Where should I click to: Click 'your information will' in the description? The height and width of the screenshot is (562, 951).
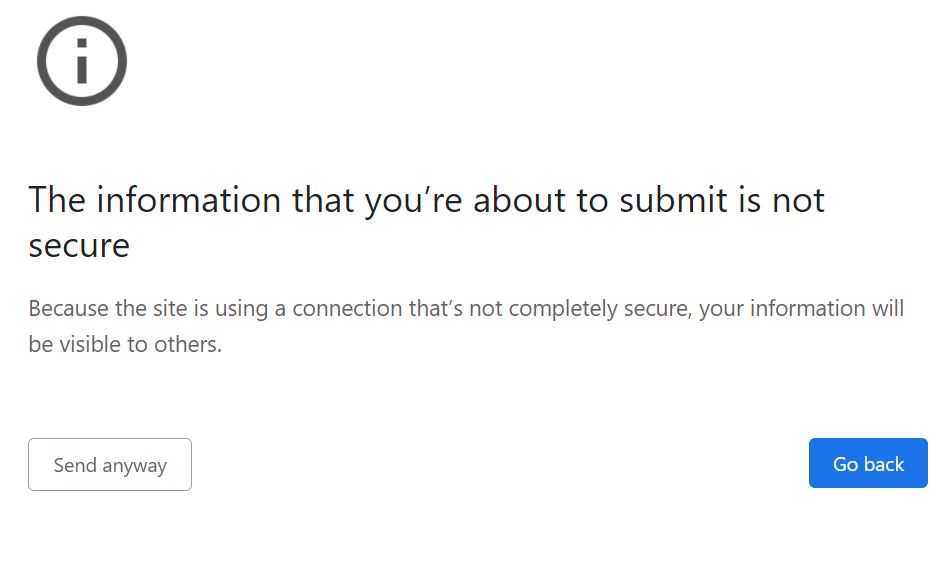[x=801, y=308]
